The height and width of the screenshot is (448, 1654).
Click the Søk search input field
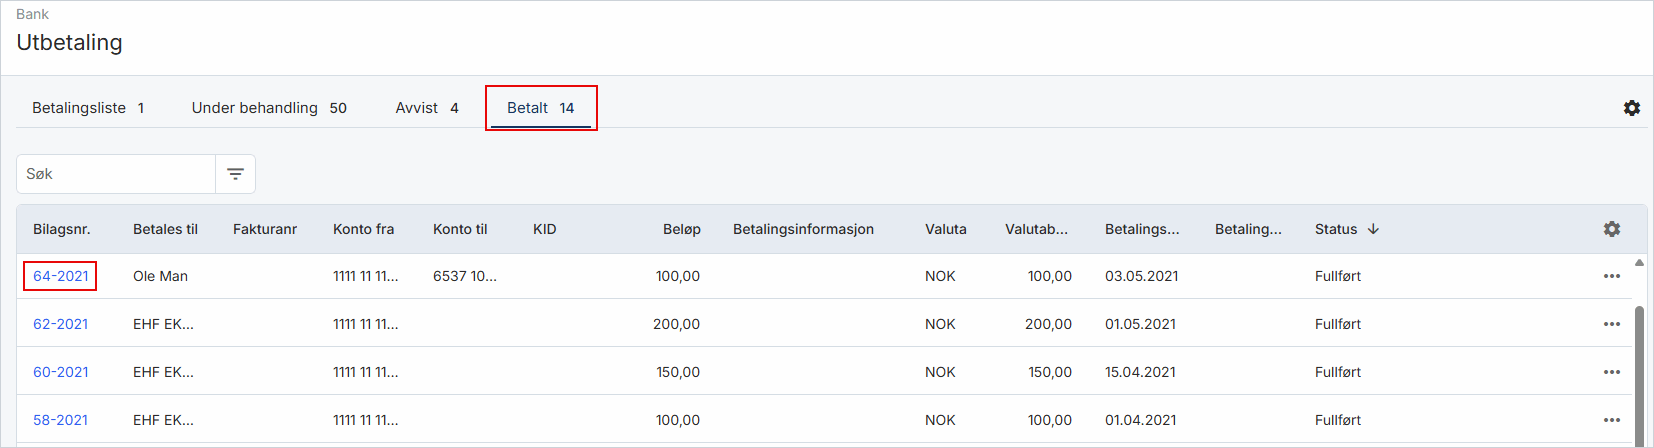(x=116, y=174)
